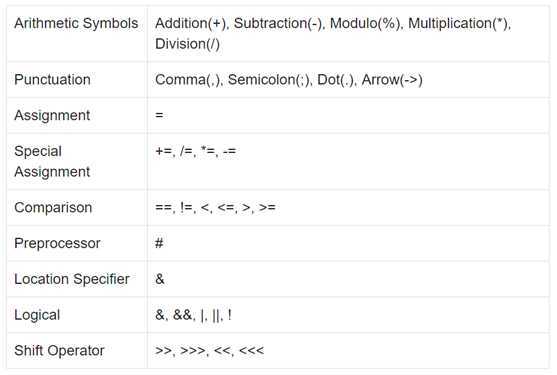Viewport: 557px width, 375px height.
Task: Click the equals sign in the Assignment row
Action: [159, 115]
